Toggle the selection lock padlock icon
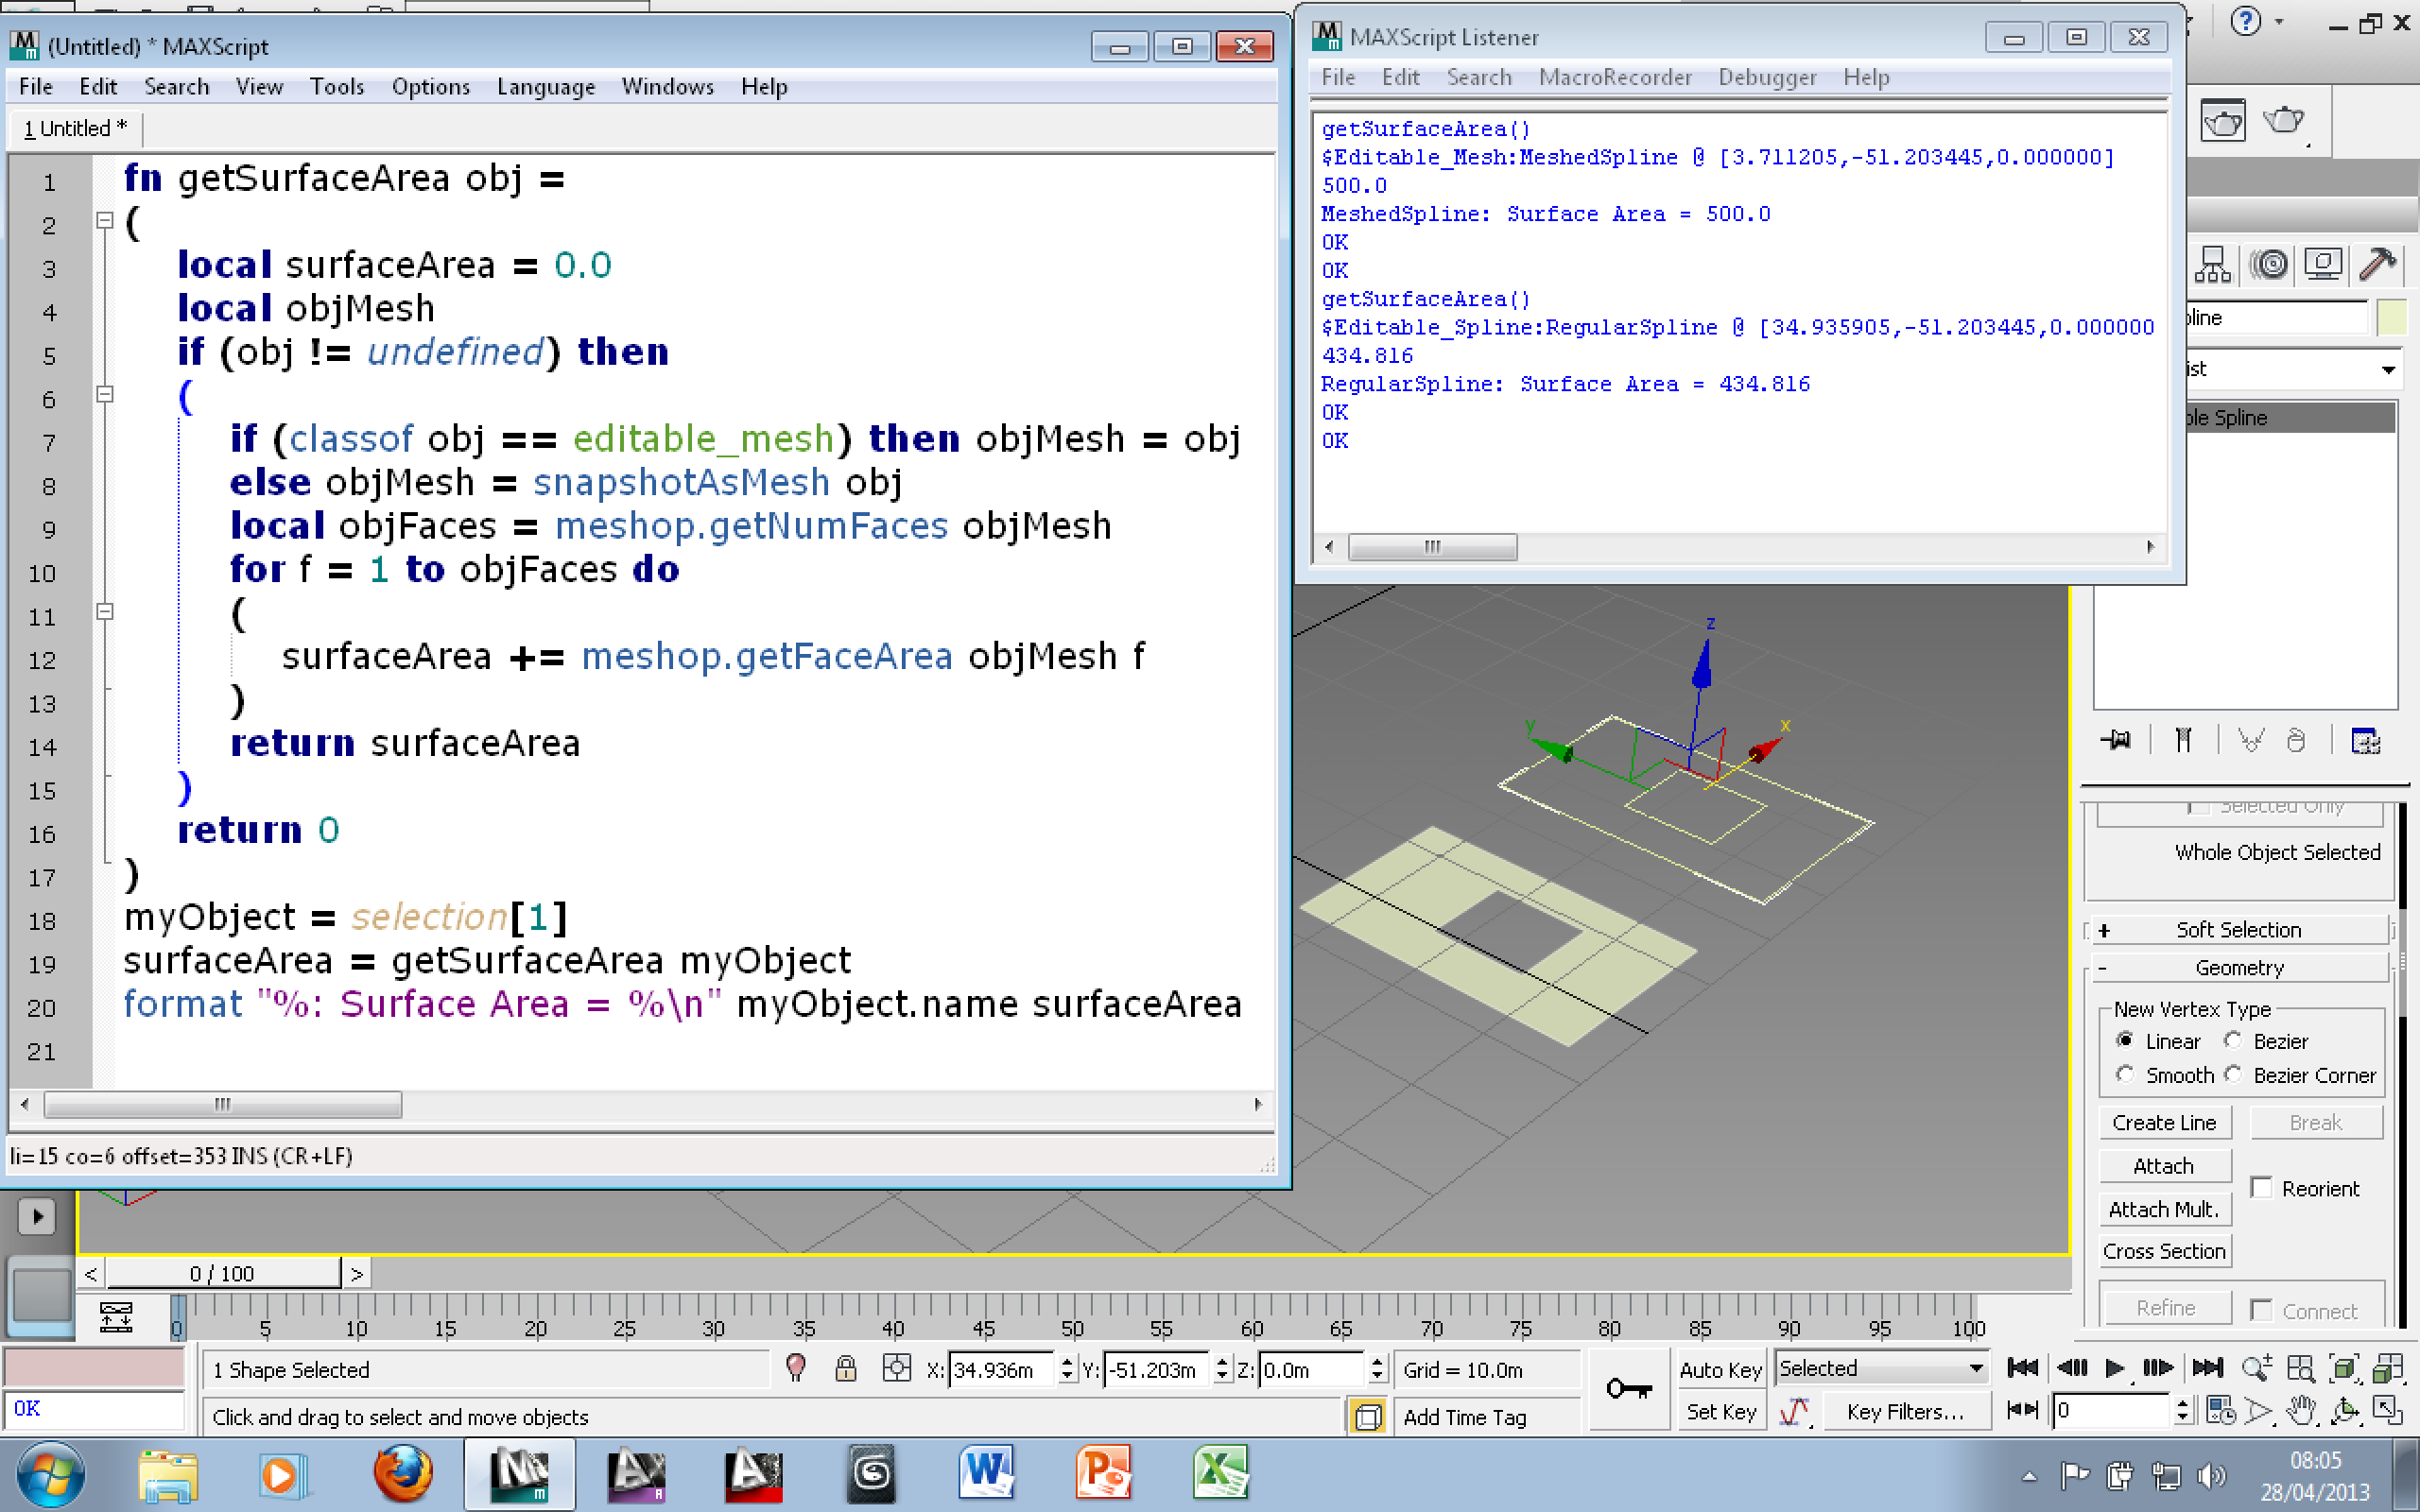The width and height of the screenshot is (2420, 1512). (845, 1368)
